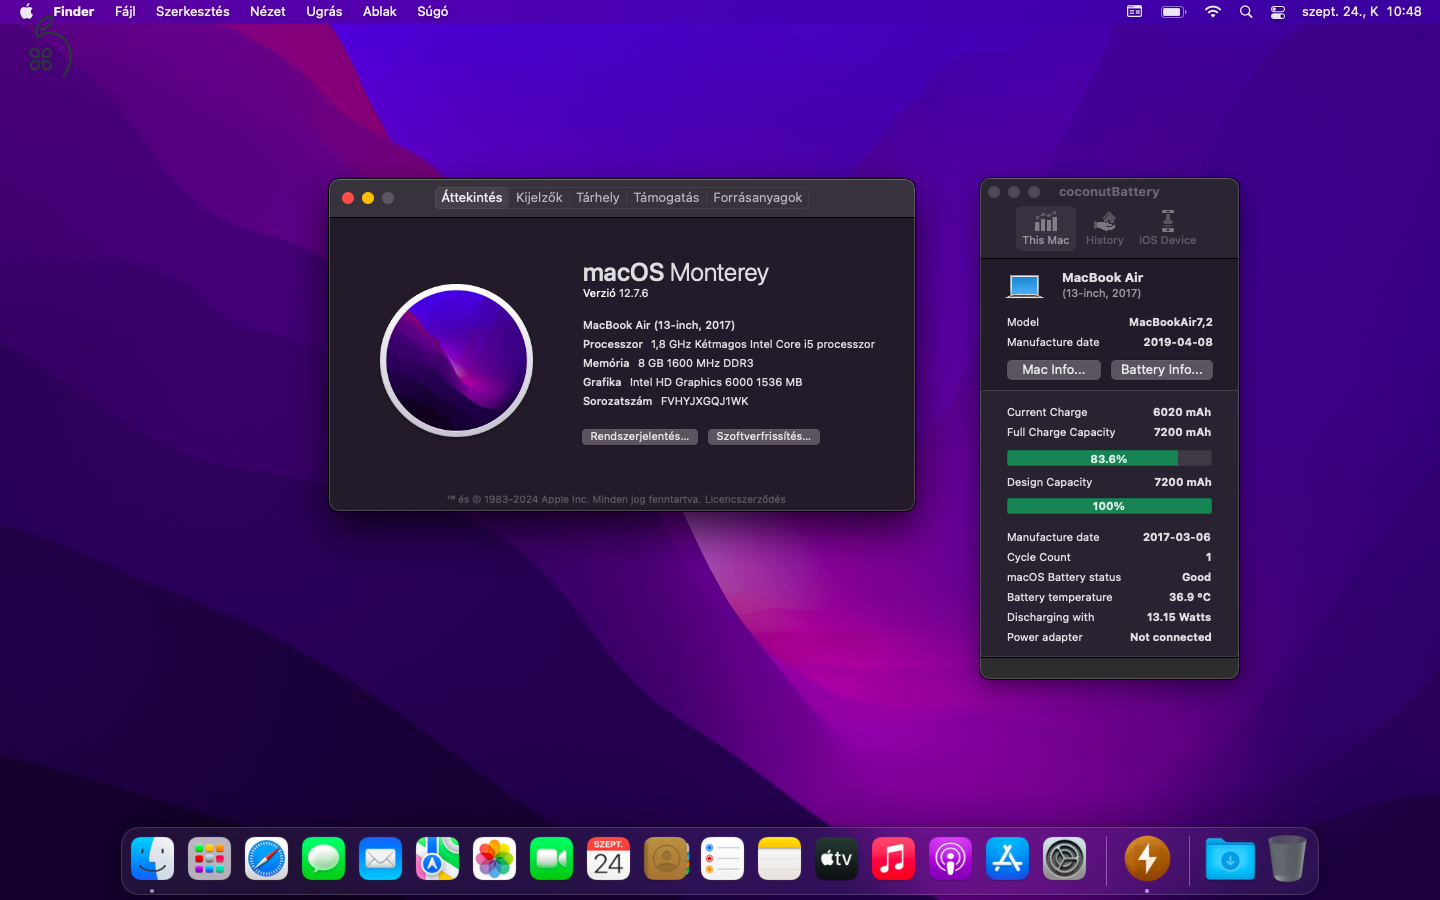This screenshot has height=900, width=1440.
Task: Open Maps from the Dock
Action: (x=437, y=859)
